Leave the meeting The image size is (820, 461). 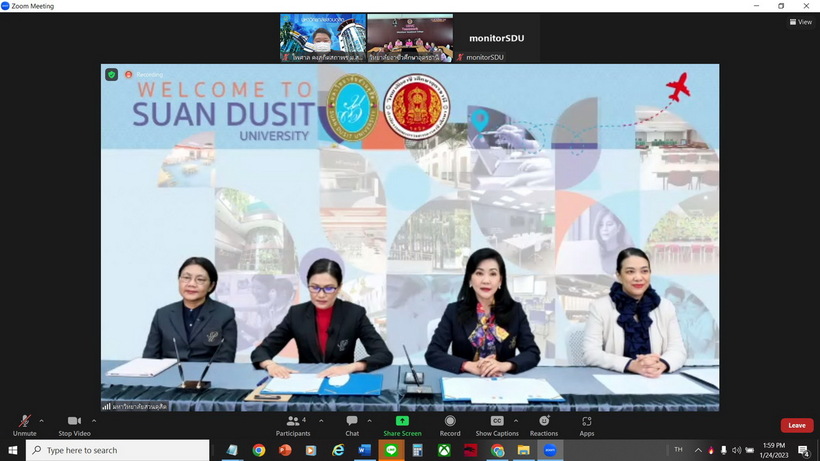tap(797, 425)
